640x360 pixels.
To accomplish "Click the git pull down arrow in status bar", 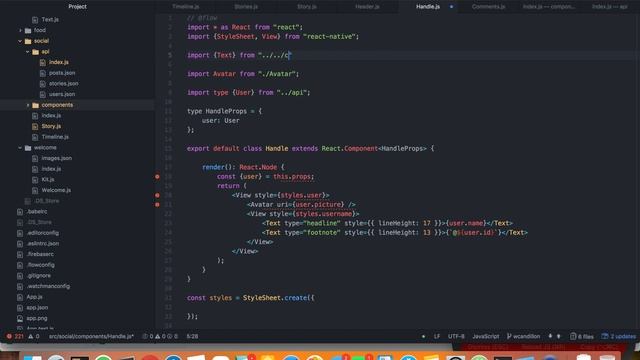I will (550, 336).
